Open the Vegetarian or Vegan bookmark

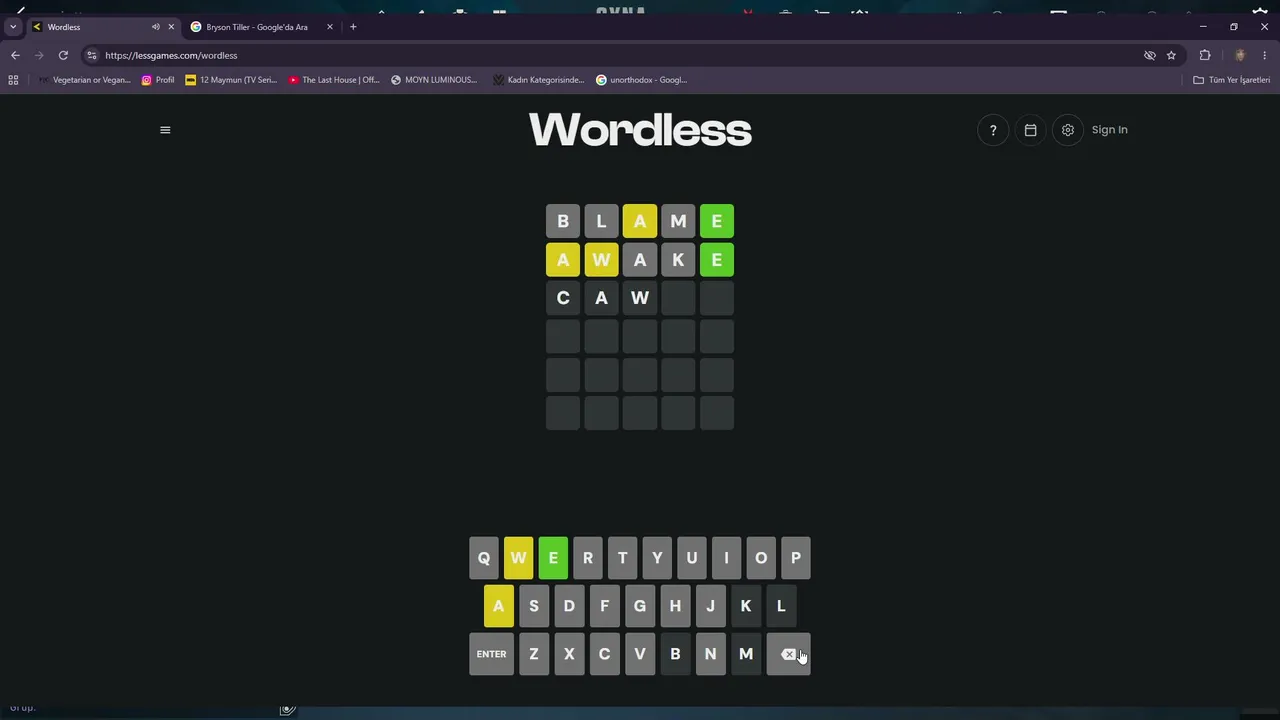84,80
